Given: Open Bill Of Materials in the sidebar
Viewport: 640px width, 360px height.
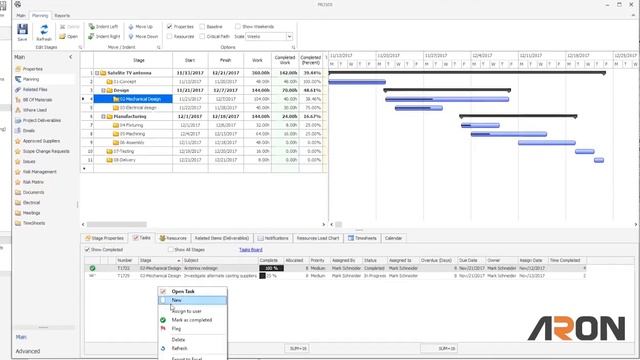Looking at the screenshot, I should tap(37, 100).
